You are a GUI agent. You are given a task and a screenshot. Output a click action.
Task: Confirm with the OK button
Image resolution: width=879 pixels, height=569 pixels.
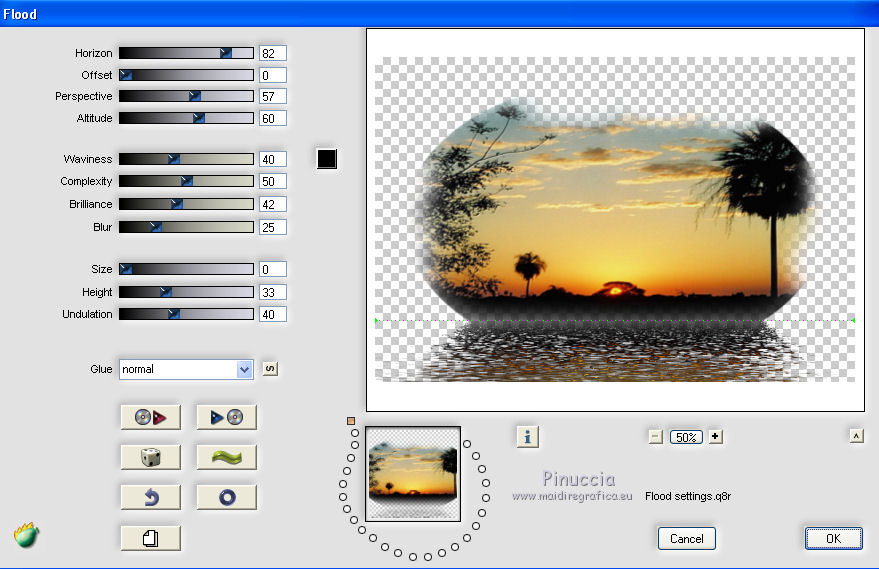click(x=834, y=539)
